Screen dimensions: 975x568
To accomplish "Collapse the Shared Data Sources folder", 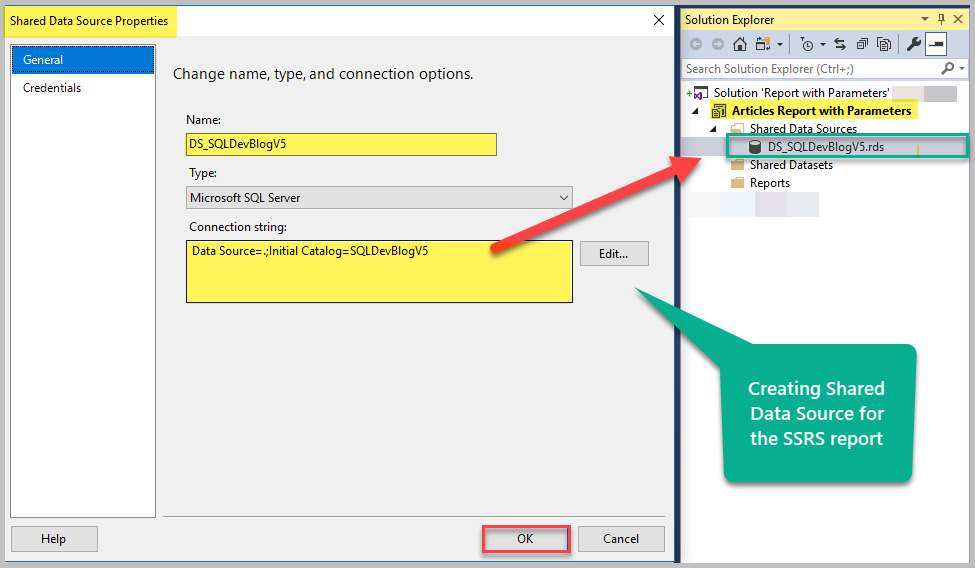I will pos(714,129).
